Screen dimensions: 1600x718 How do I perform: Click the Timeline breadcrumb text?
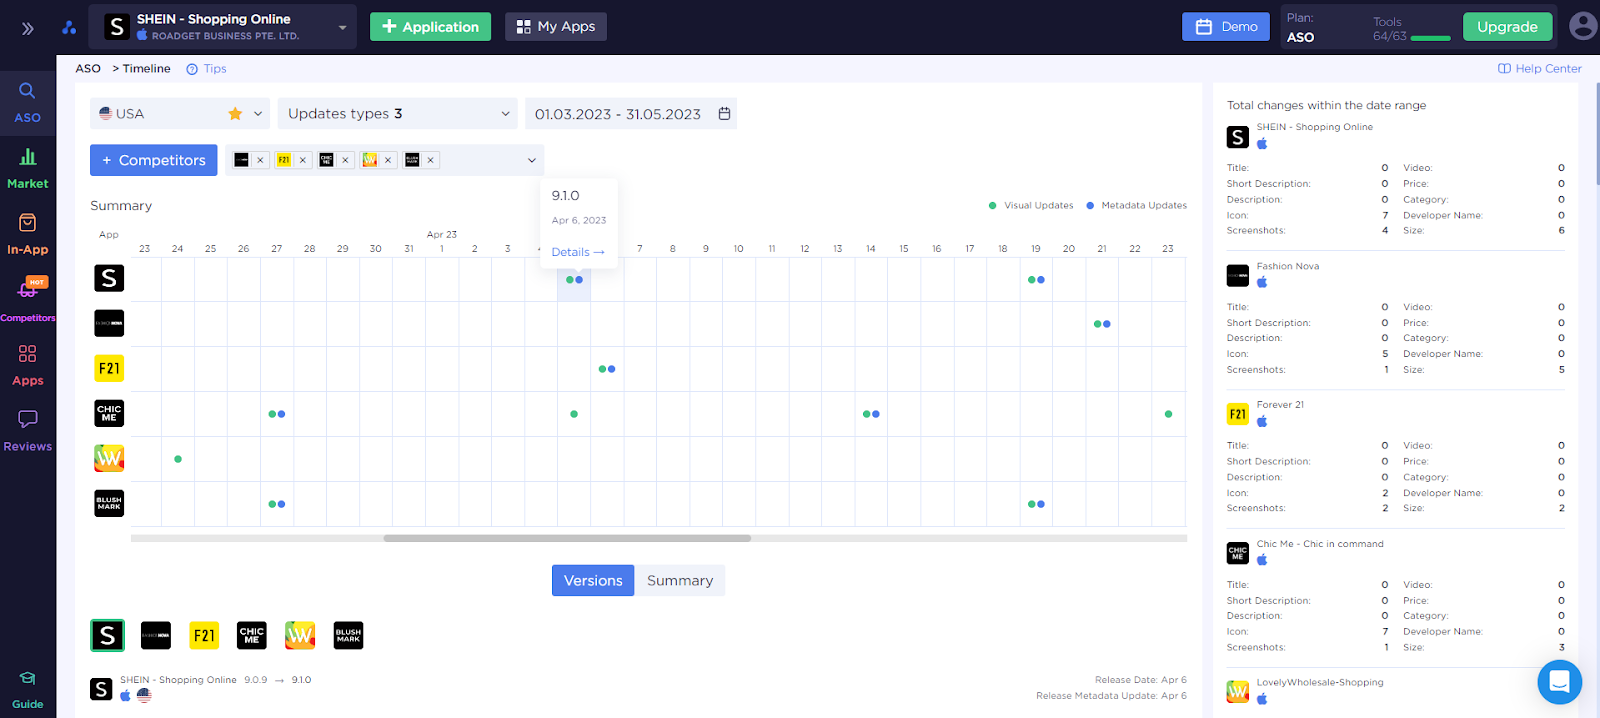(x=147, y=69)
